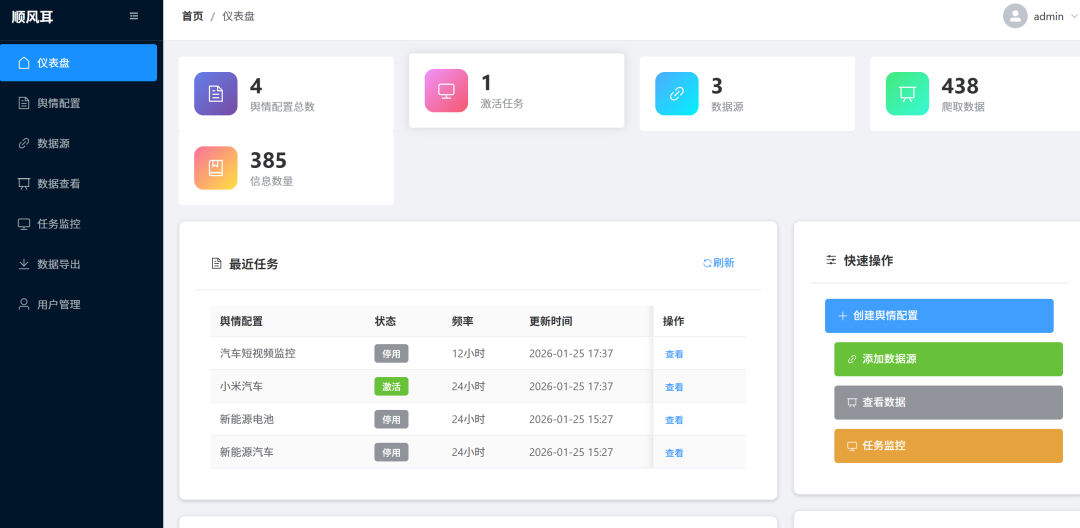1080x528 pixels.
Task: Click the 顺风耳 logo title
Action: pos(32,17)
